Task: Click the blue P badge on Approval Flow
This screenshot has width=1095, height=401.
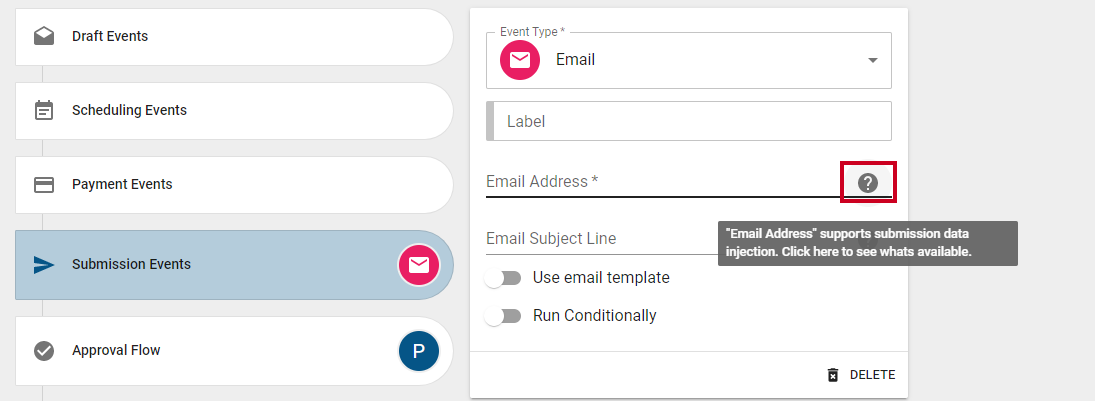Action: click(419, 351)
